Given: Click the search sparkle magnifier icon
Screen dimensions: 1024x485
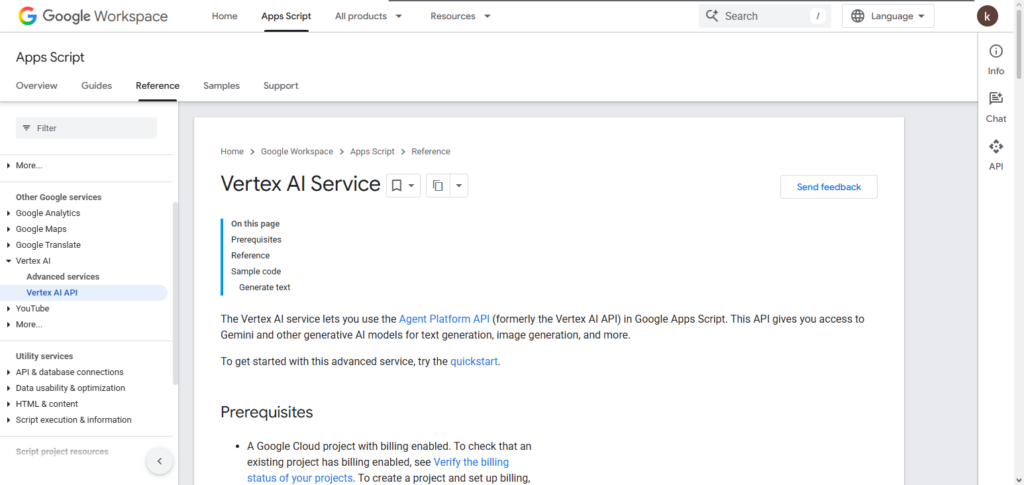Looking at the screenshot, I should pyautogui.click(x=712, y=16).
